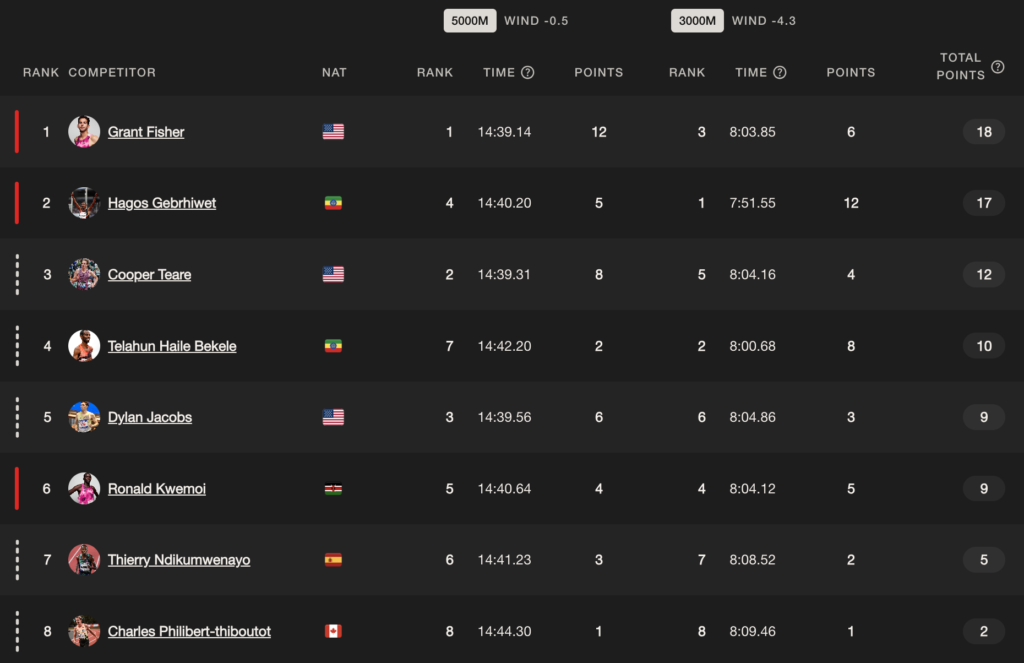Click Hagos Gebrhiwet's total points badge 17
This screenshot has width=1024, height=663.
(984, 203)
